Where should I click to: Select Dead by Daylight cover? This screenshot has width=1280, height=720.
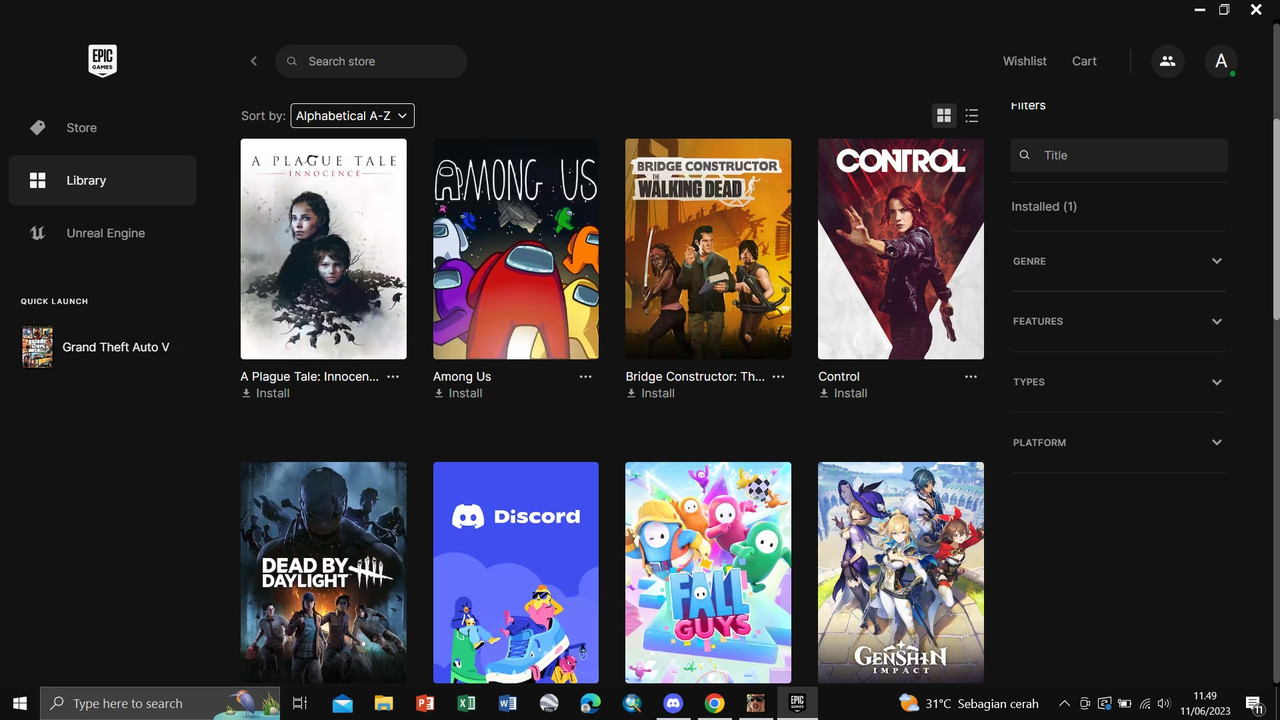(x=323, y=572)
